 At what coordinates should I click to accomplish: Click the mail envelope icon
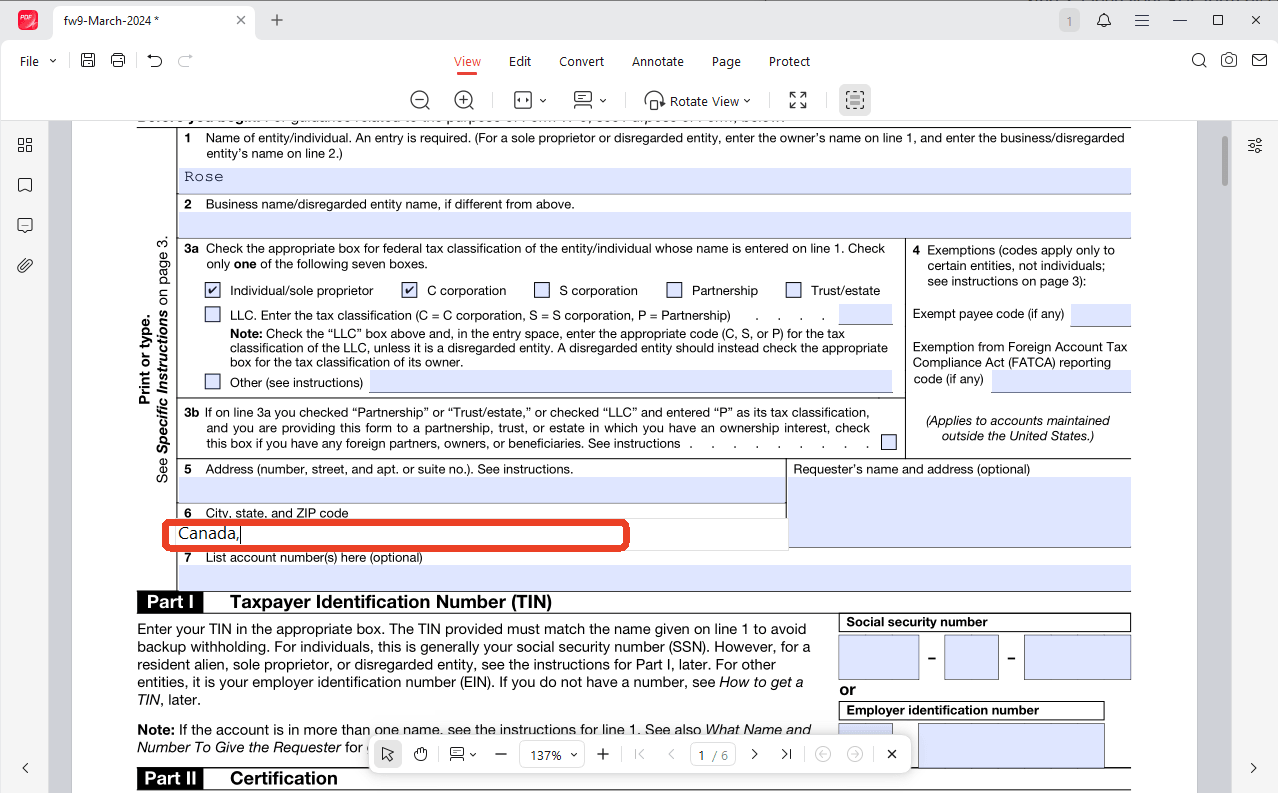(x=1258, y=61)
